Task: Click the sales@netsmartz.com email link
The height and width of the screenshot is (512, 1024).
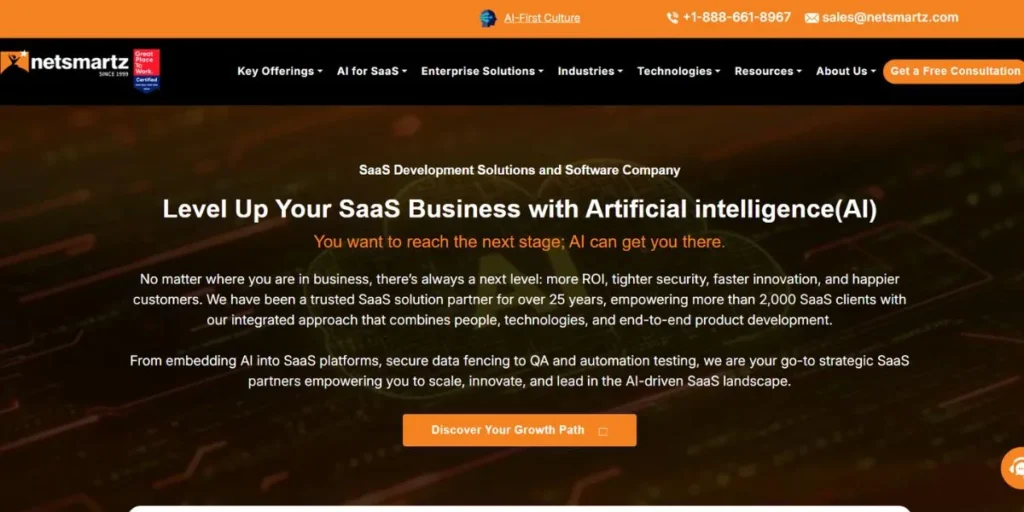Action: click(x=890, y=18)
